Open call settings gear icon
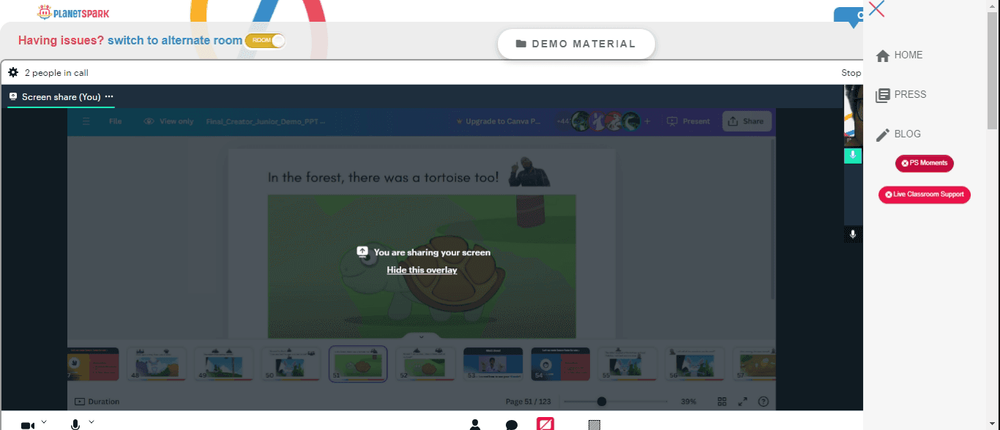 (x=13, y=73)
